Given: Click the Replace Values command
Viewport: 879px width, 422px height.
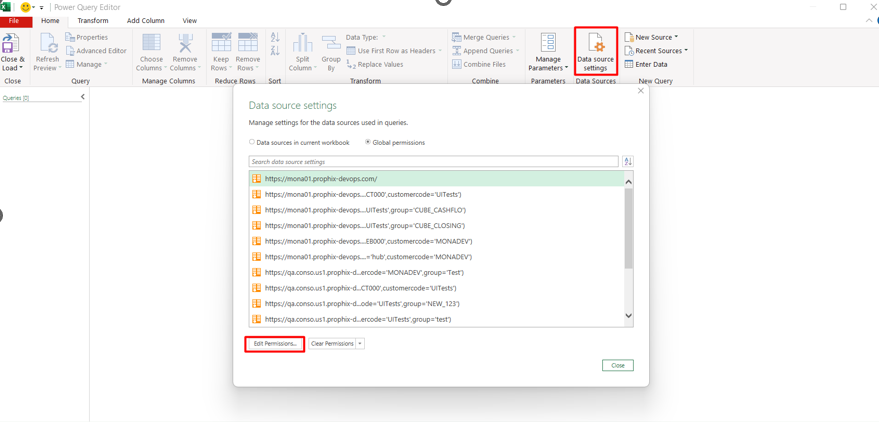Looking at the screenshot, I should point(374,64).
